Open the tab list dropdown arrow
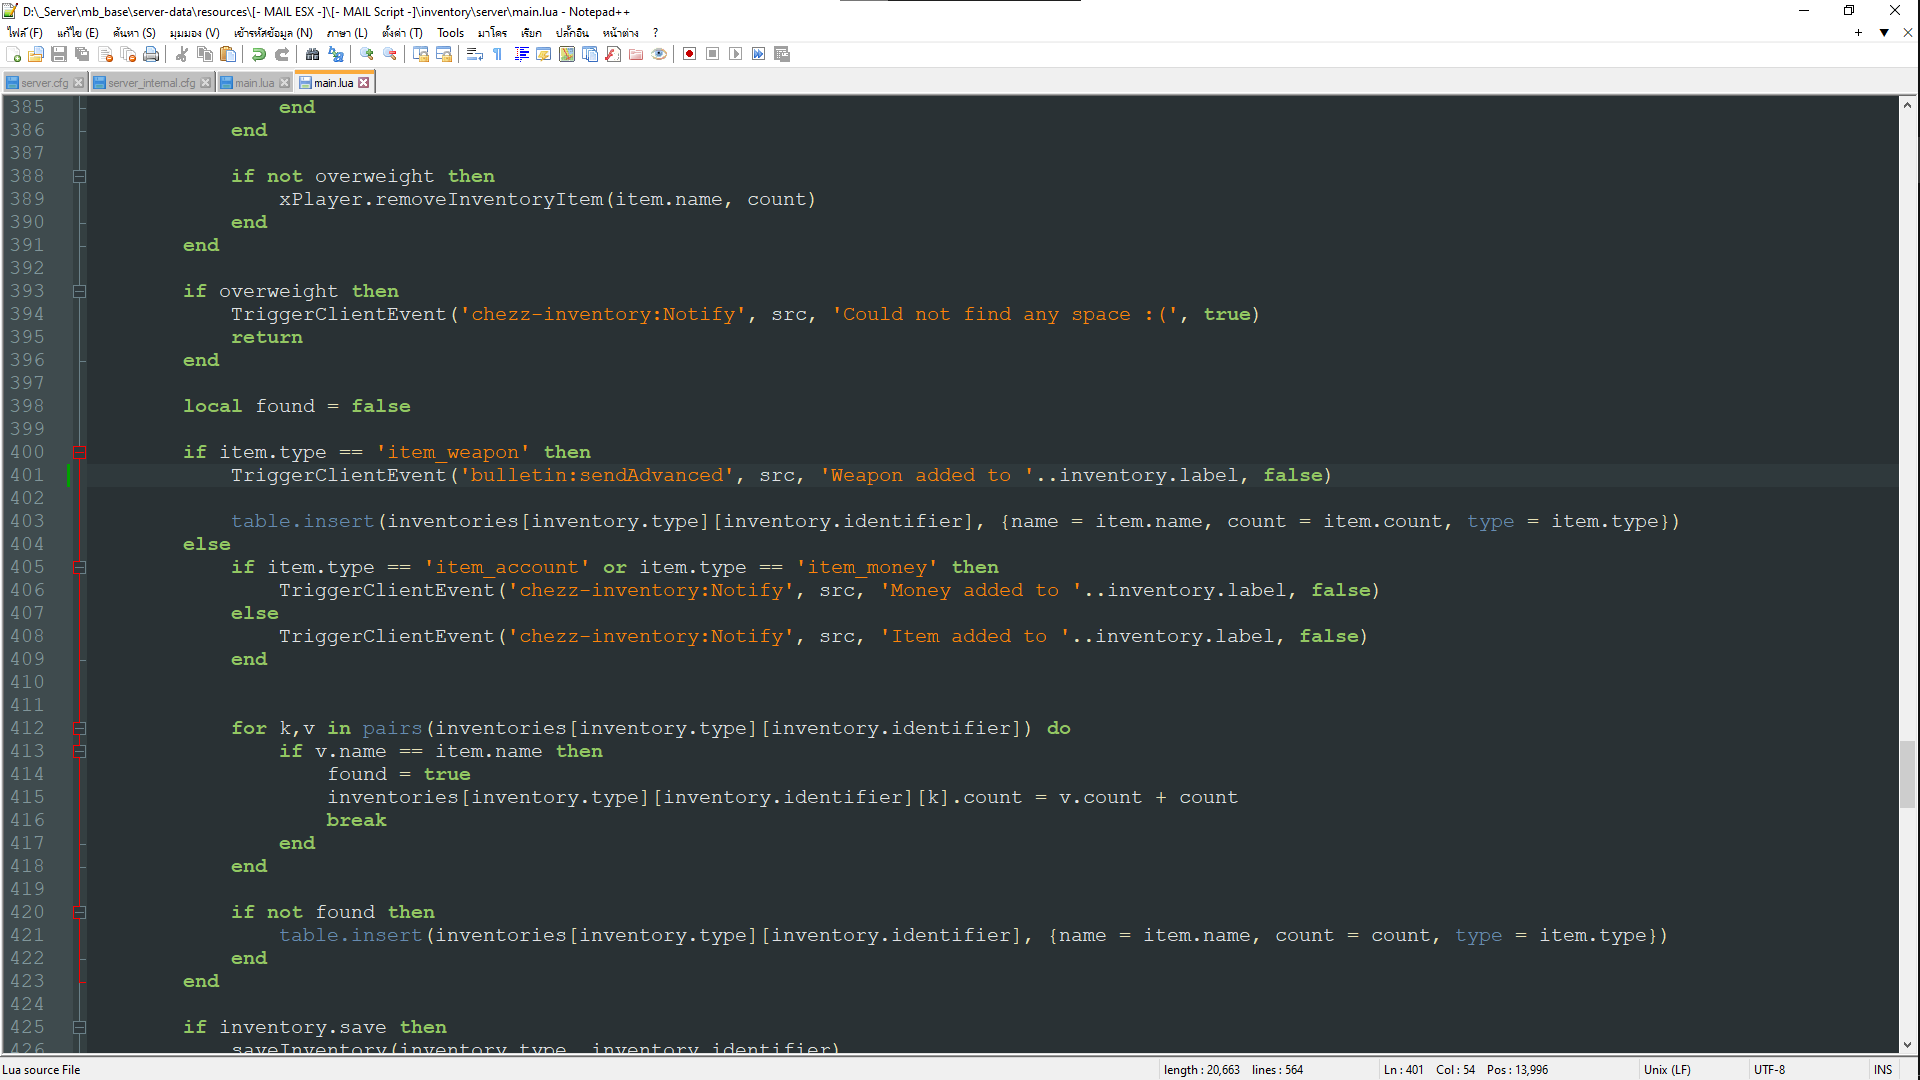The width and height of the screenshot is (1920, 1080). point(1884,32)
